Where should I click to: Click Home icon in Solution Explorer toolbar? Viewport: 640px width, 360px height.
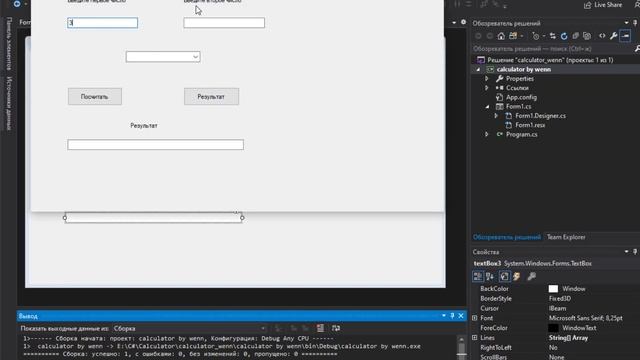501,36
